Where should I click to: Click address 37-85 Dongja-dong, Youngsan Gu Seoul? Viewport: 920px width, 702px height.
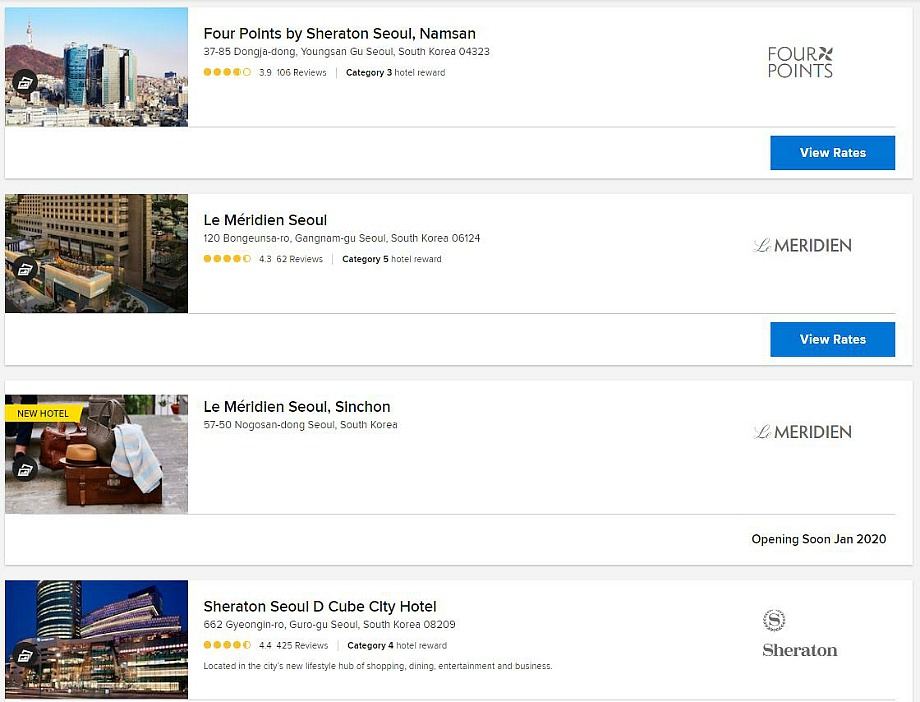(x=347, y=52)
